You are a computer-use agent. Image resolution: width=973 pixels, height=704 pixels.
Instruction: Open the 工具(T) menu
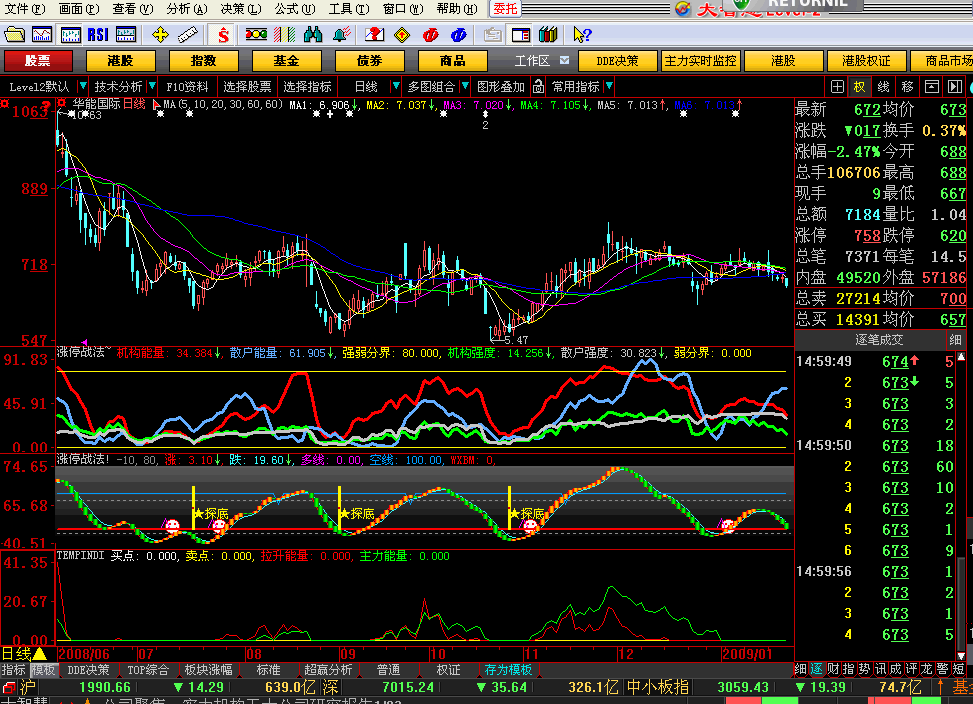point(349,9)
